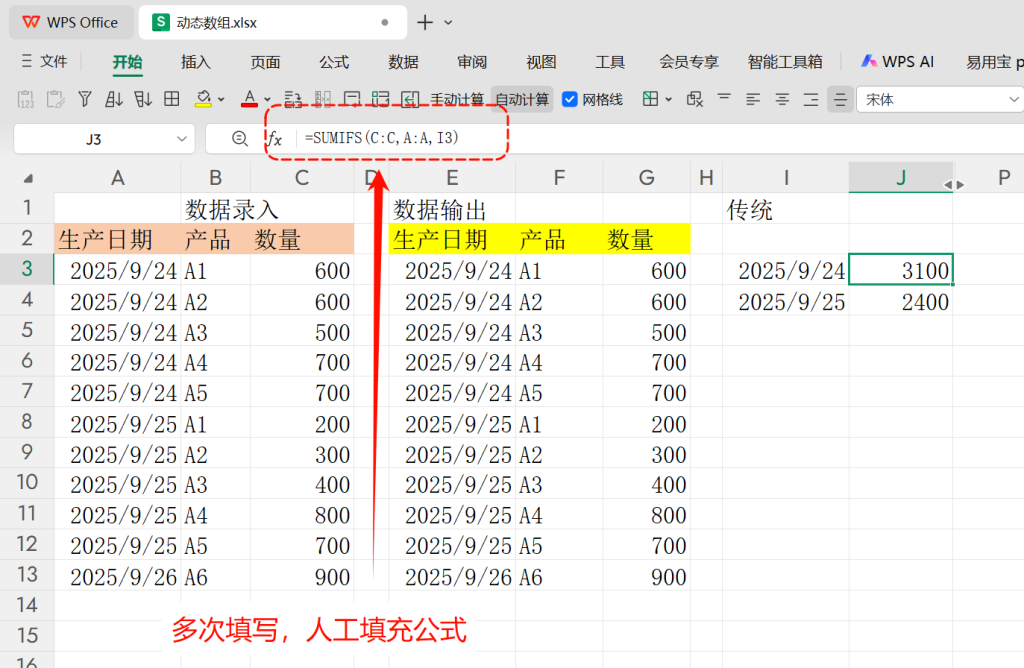Expand hidden columns between J and P
This screenshot has height=668, width=1024.
click(x=953, y=185)
